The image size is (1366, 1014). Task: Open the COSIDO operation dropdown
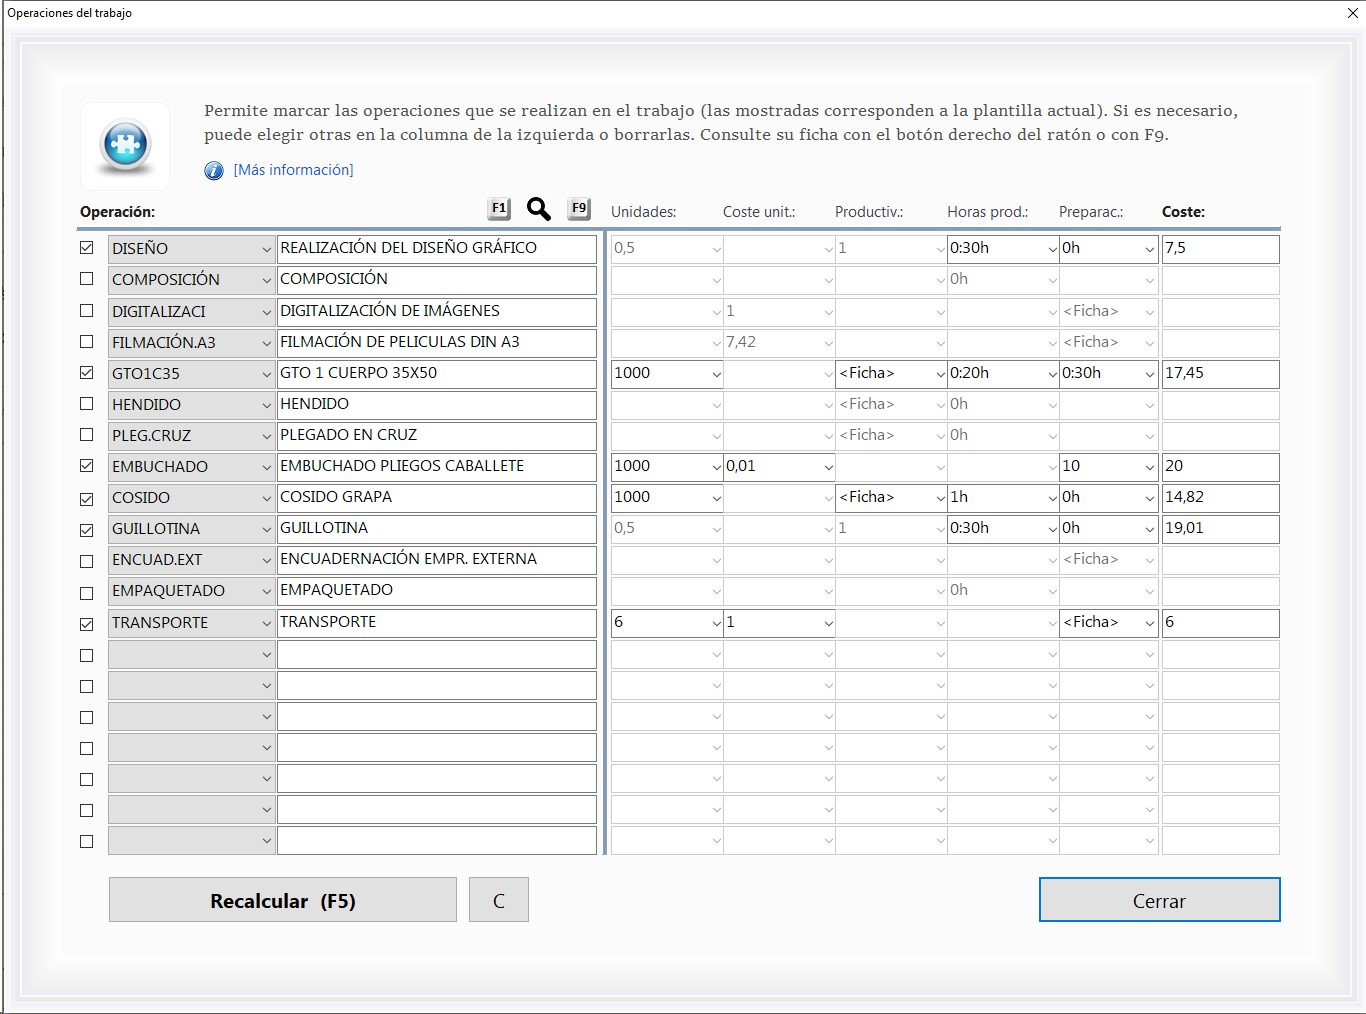click(266, 498)
